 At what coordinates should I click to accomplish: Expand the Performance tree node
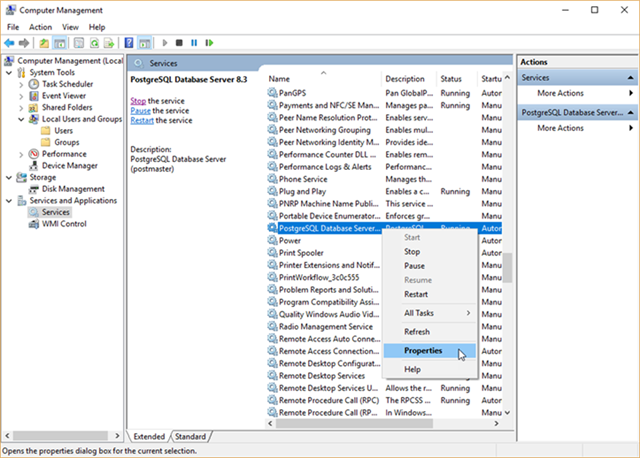pos(22,154)
